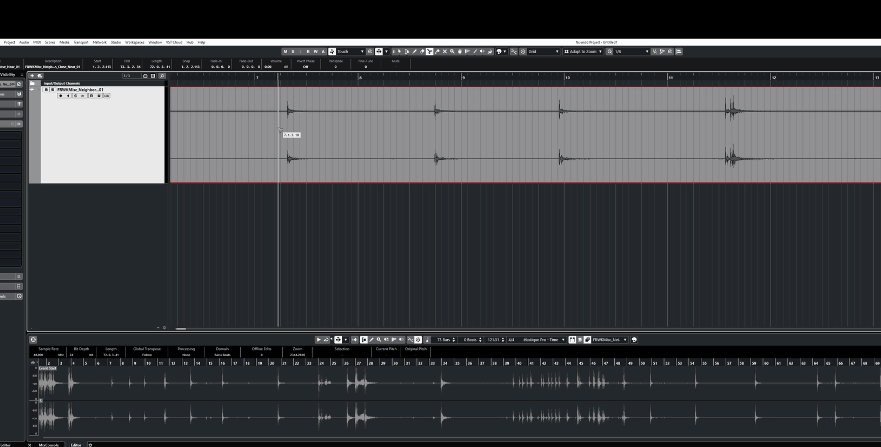Click the track search magnifier icon
The height and width of the screenshot is (447, 881).
tap(162, 76)
